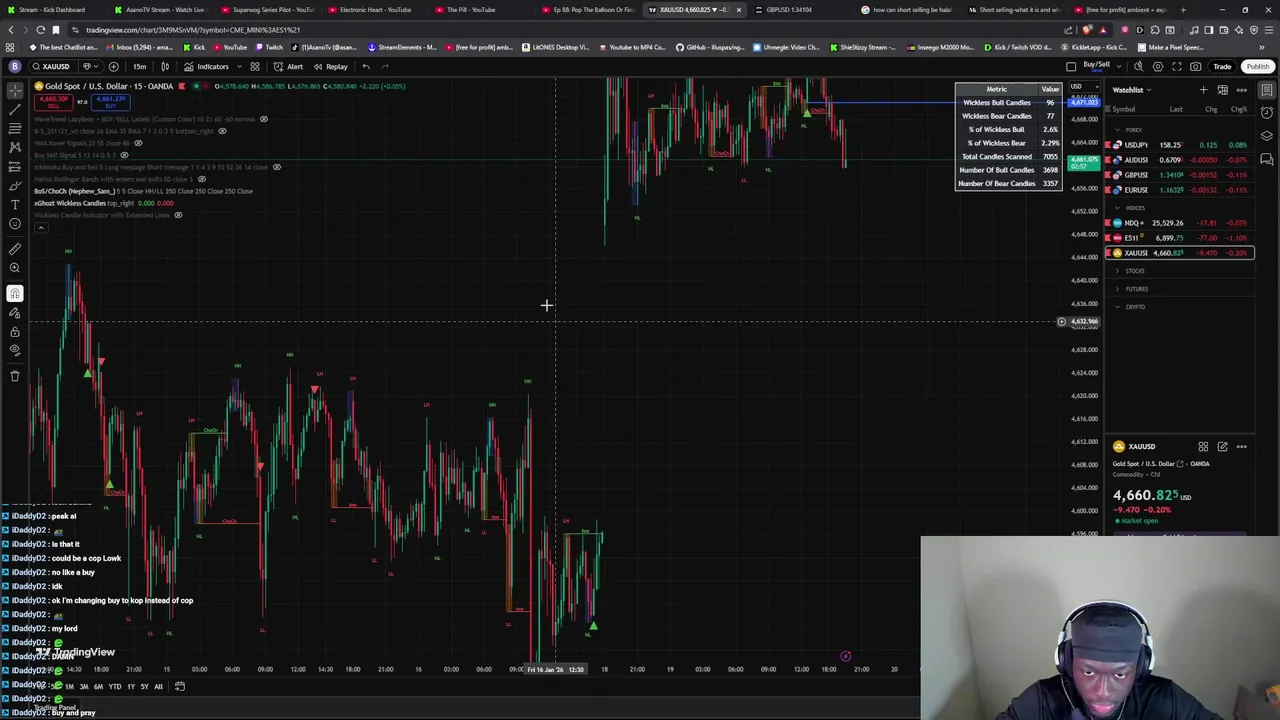Viewport: 1280px width, 720px height.
Task: Hide the HMA Xover Signals indicator
Action: pyautogui.click(x=139, y=143)
